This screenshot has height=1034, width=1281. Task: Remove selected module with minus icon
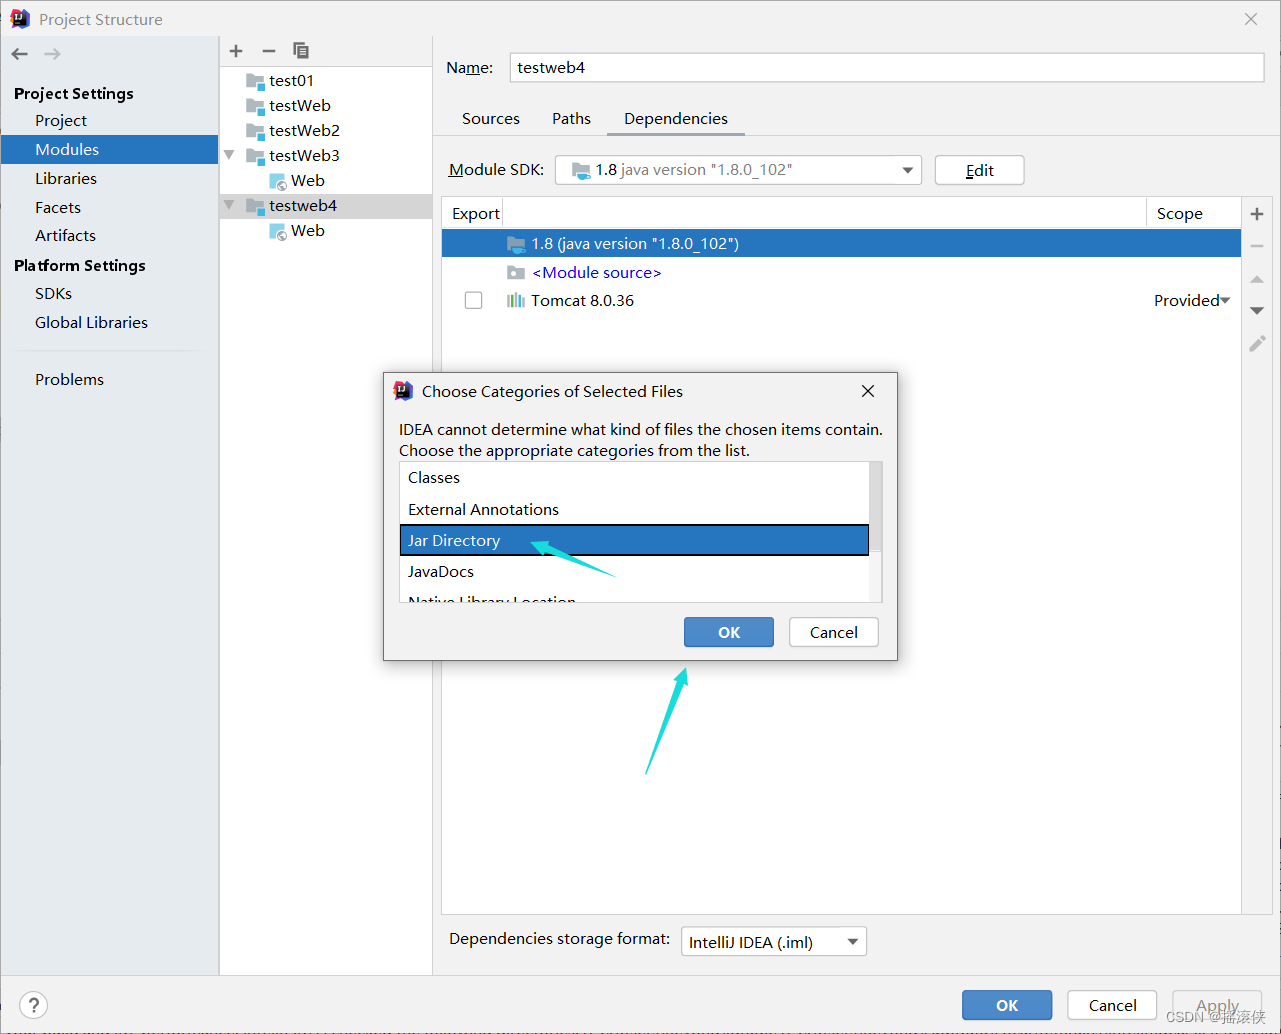pos(268,51)
